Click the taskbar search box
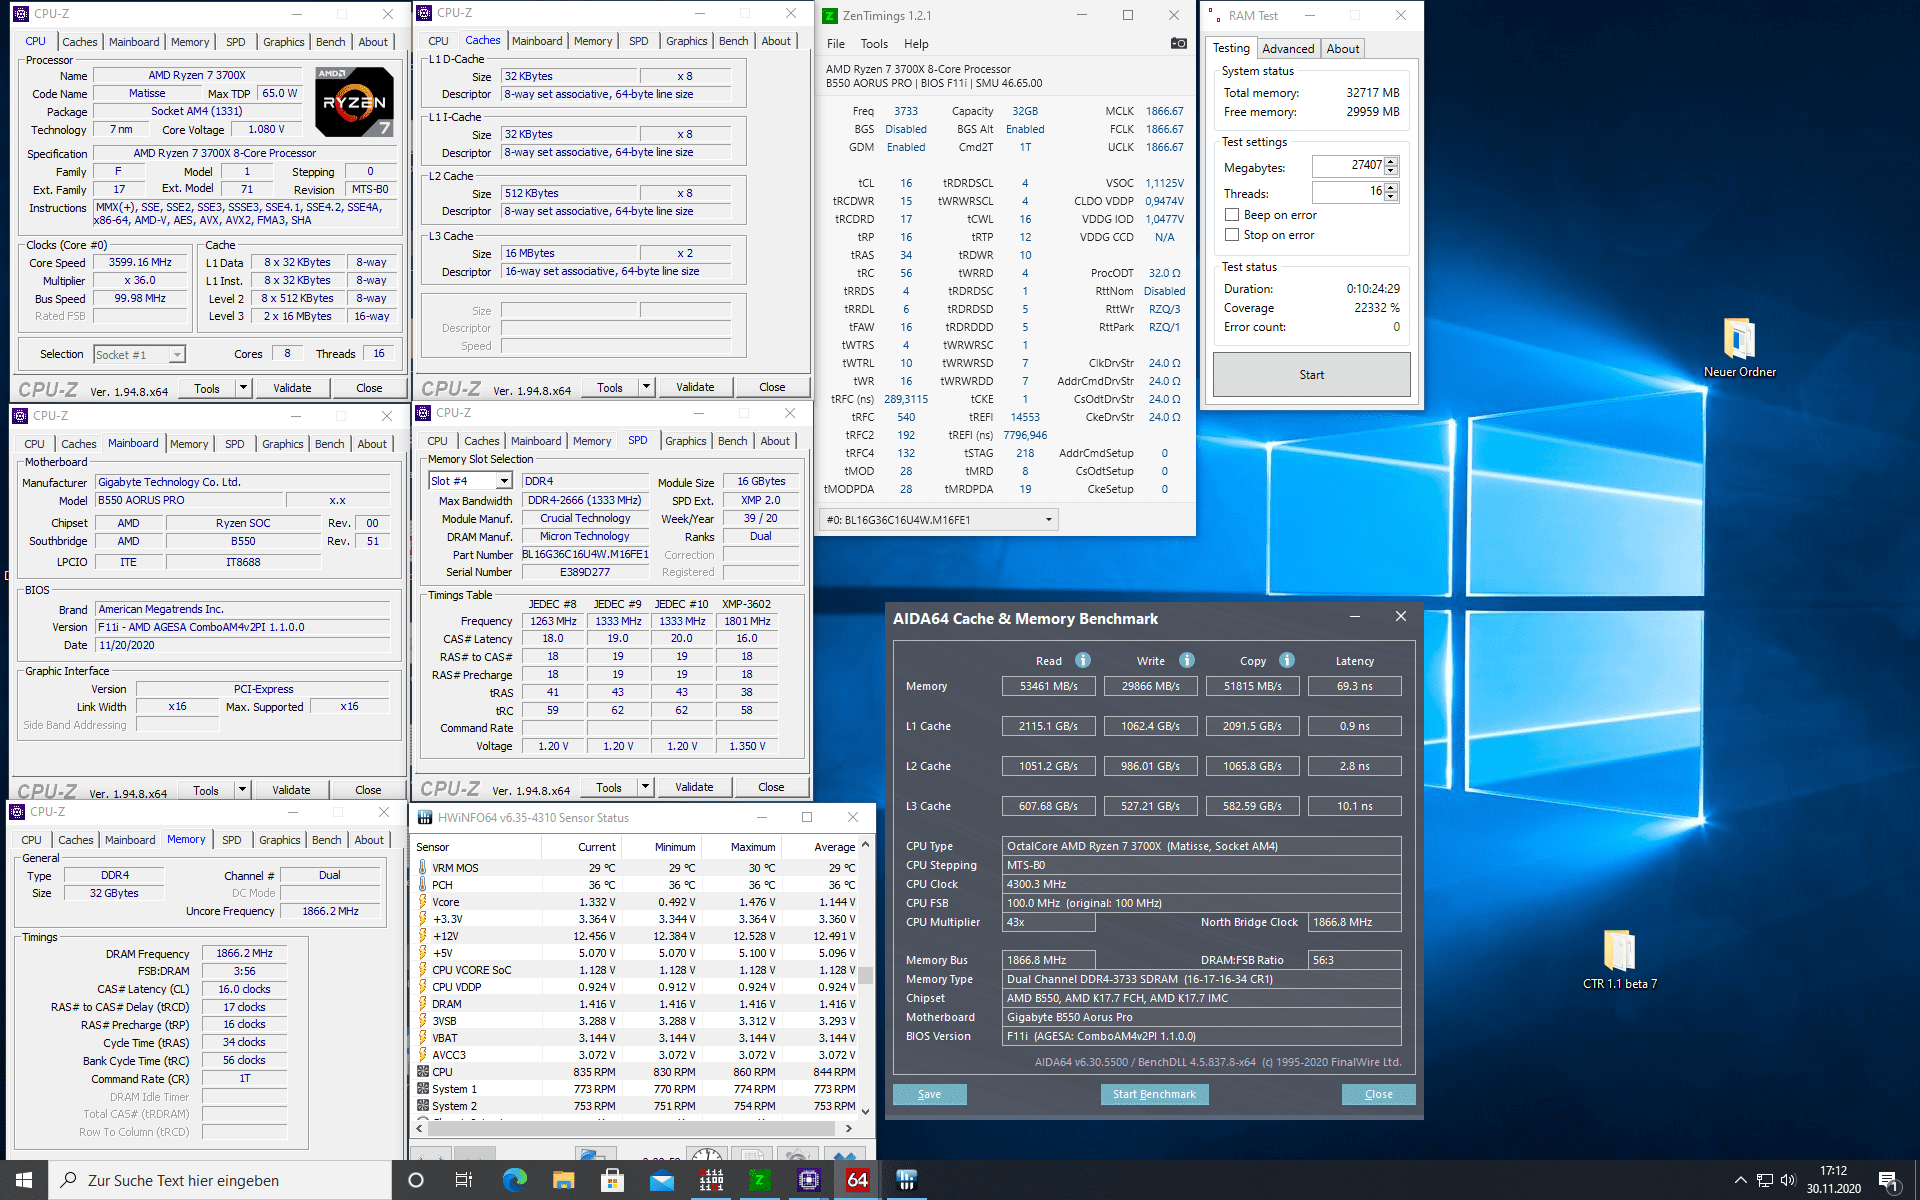1920x1200 pixels. pos(220,1180)
